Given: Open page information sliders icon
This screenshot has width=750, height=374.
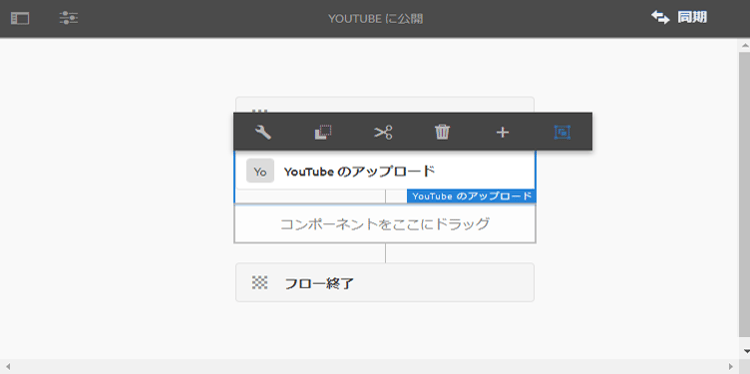Looking at the screenshot, I should [69, 18].
